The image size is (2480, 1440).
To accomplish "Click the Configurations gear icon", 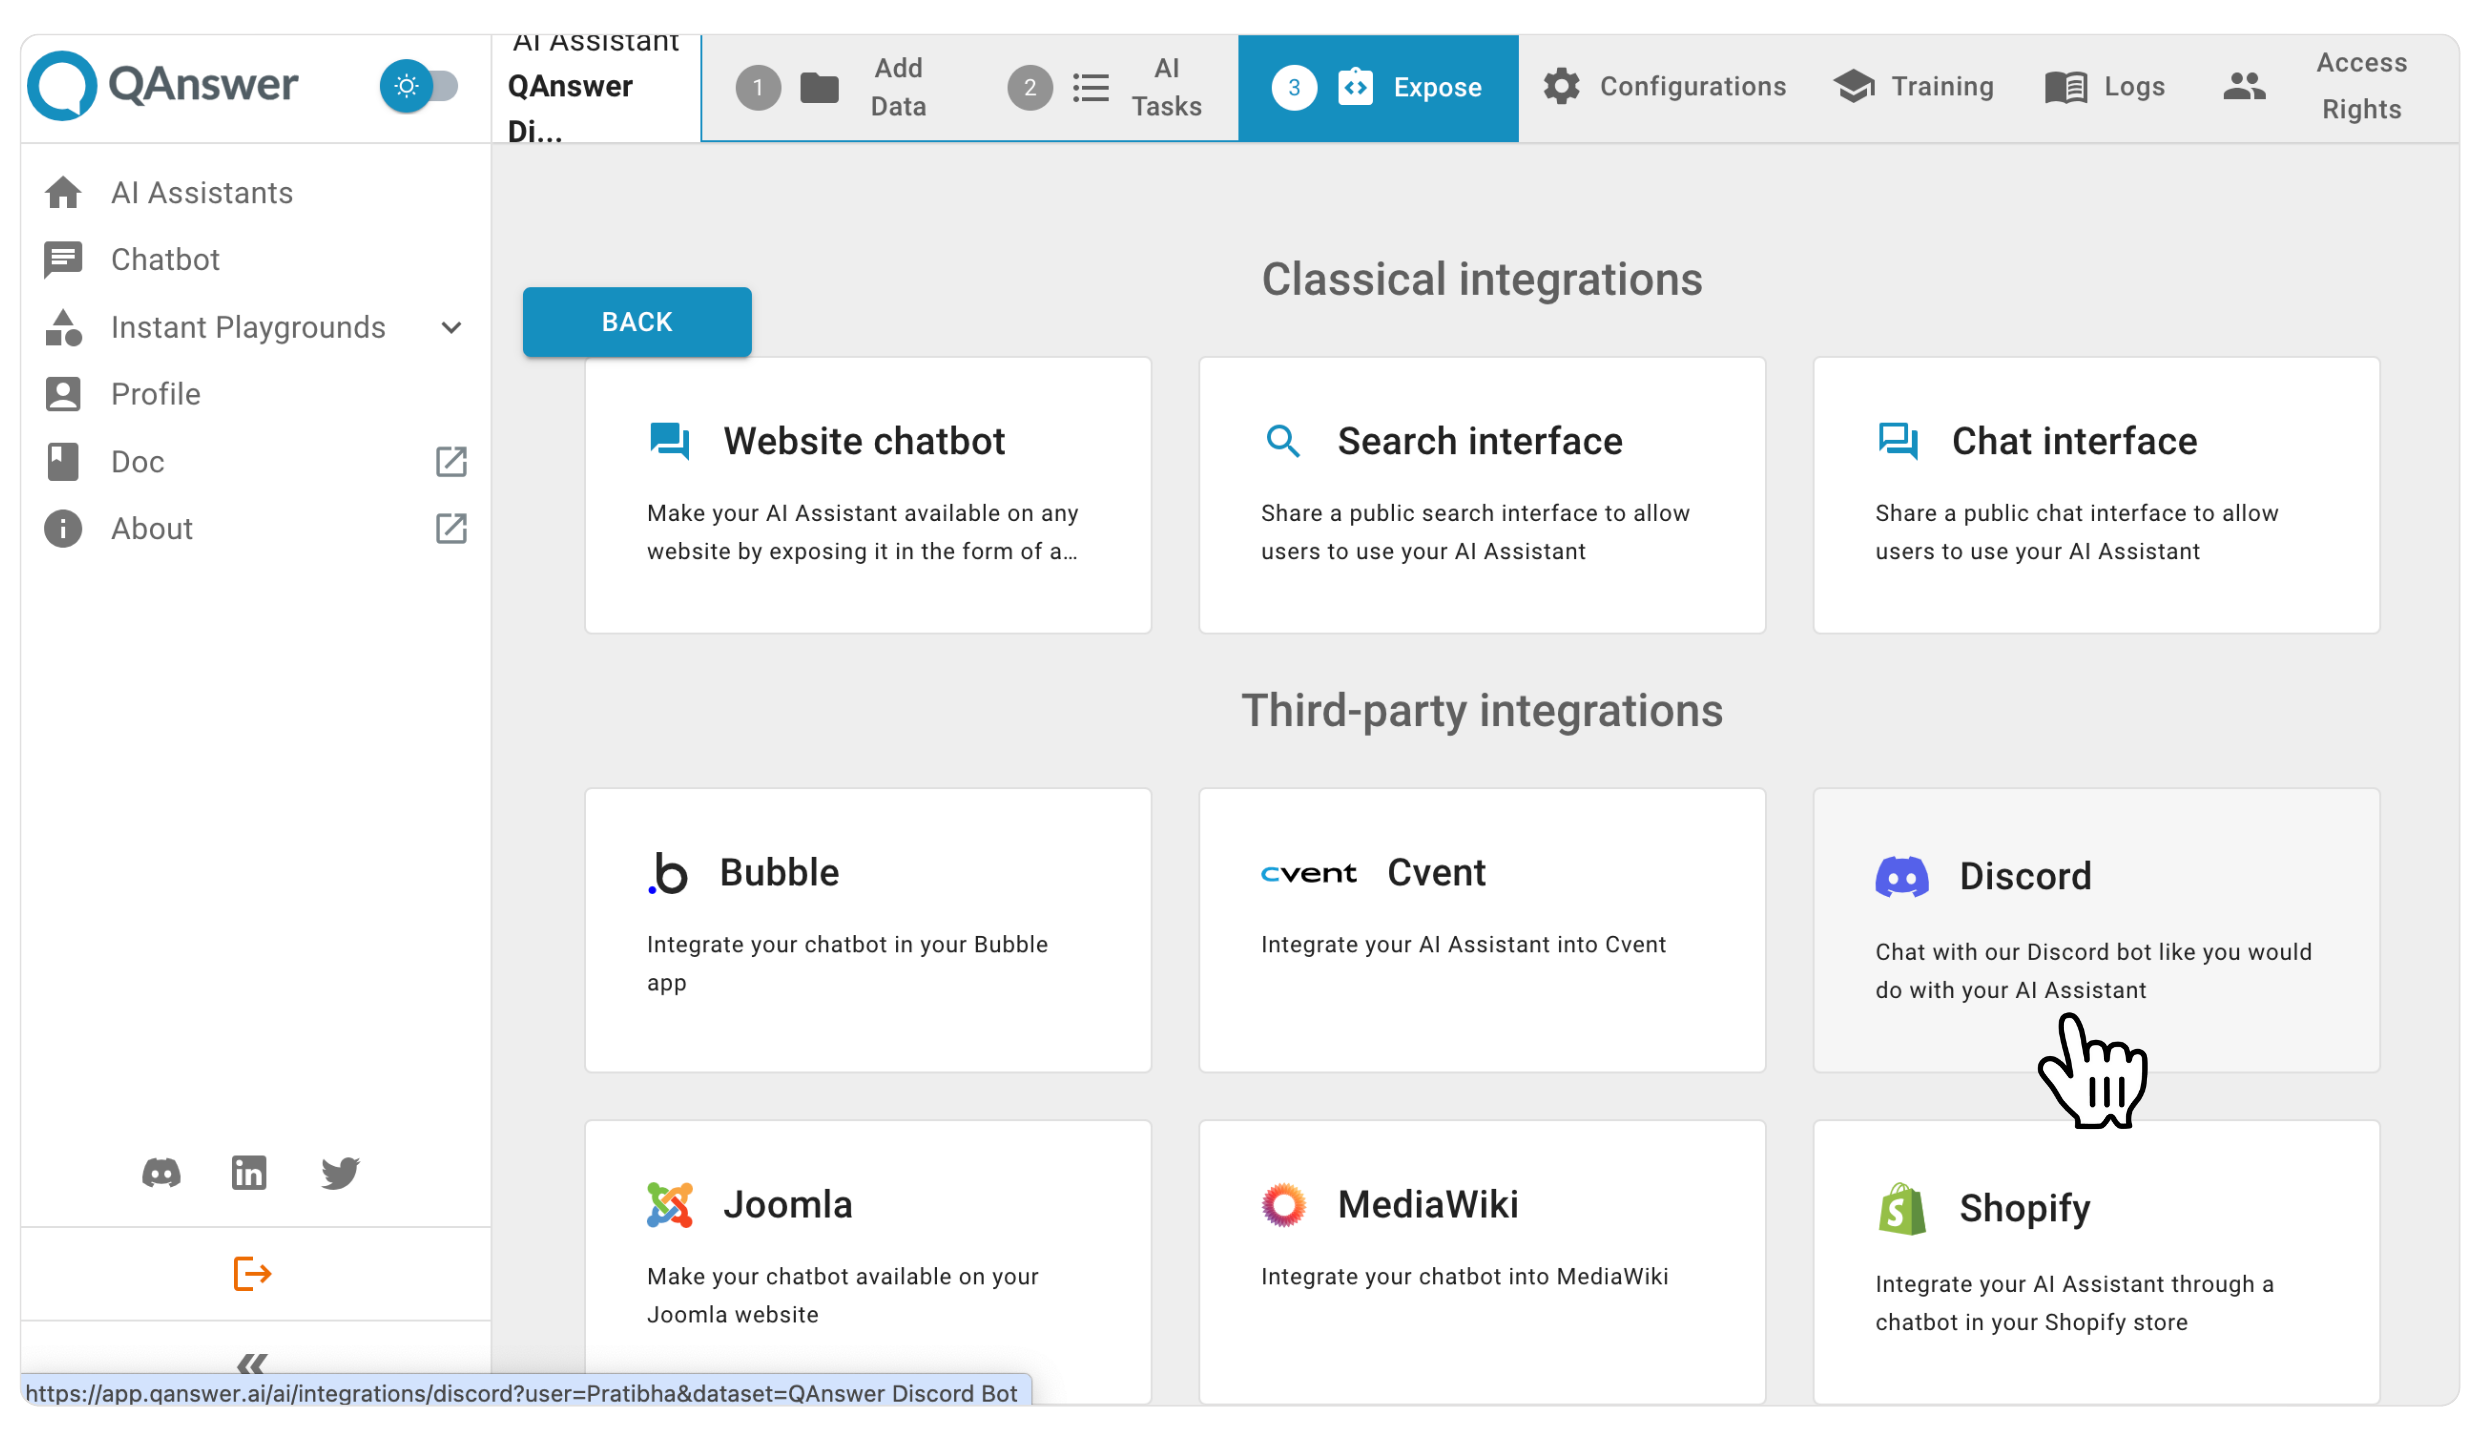I will [1561, 87].
